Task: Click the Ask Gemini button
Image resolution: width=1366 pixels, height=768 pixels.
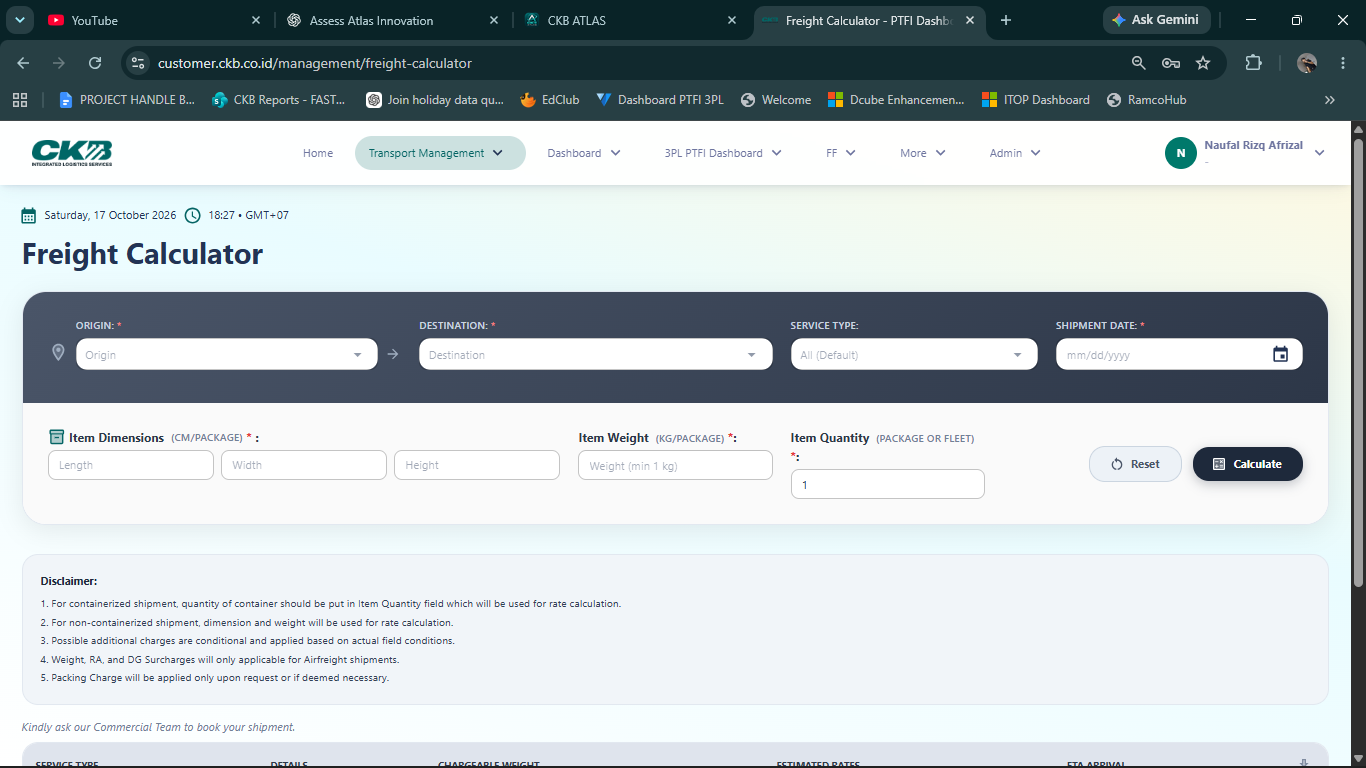Action: click(x=1158, y=20)
